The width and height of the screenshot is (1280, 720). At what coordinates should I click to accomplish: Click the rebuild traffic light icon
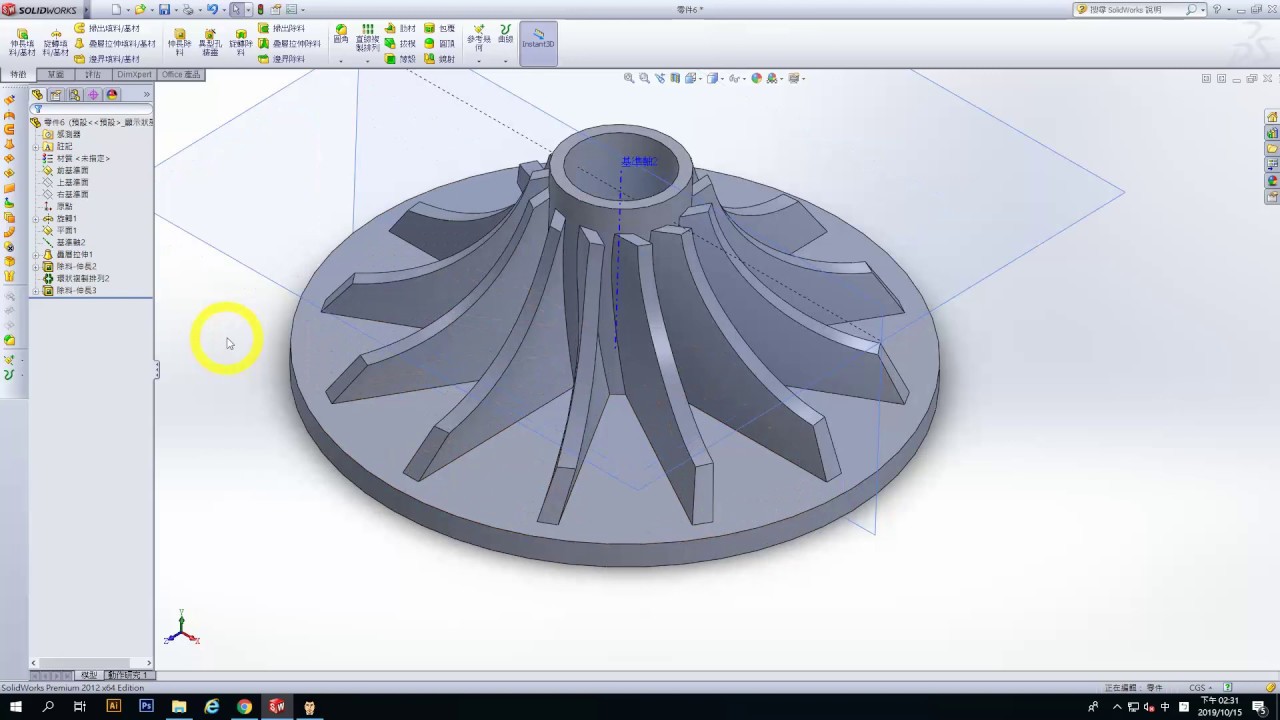pos(260,10)
